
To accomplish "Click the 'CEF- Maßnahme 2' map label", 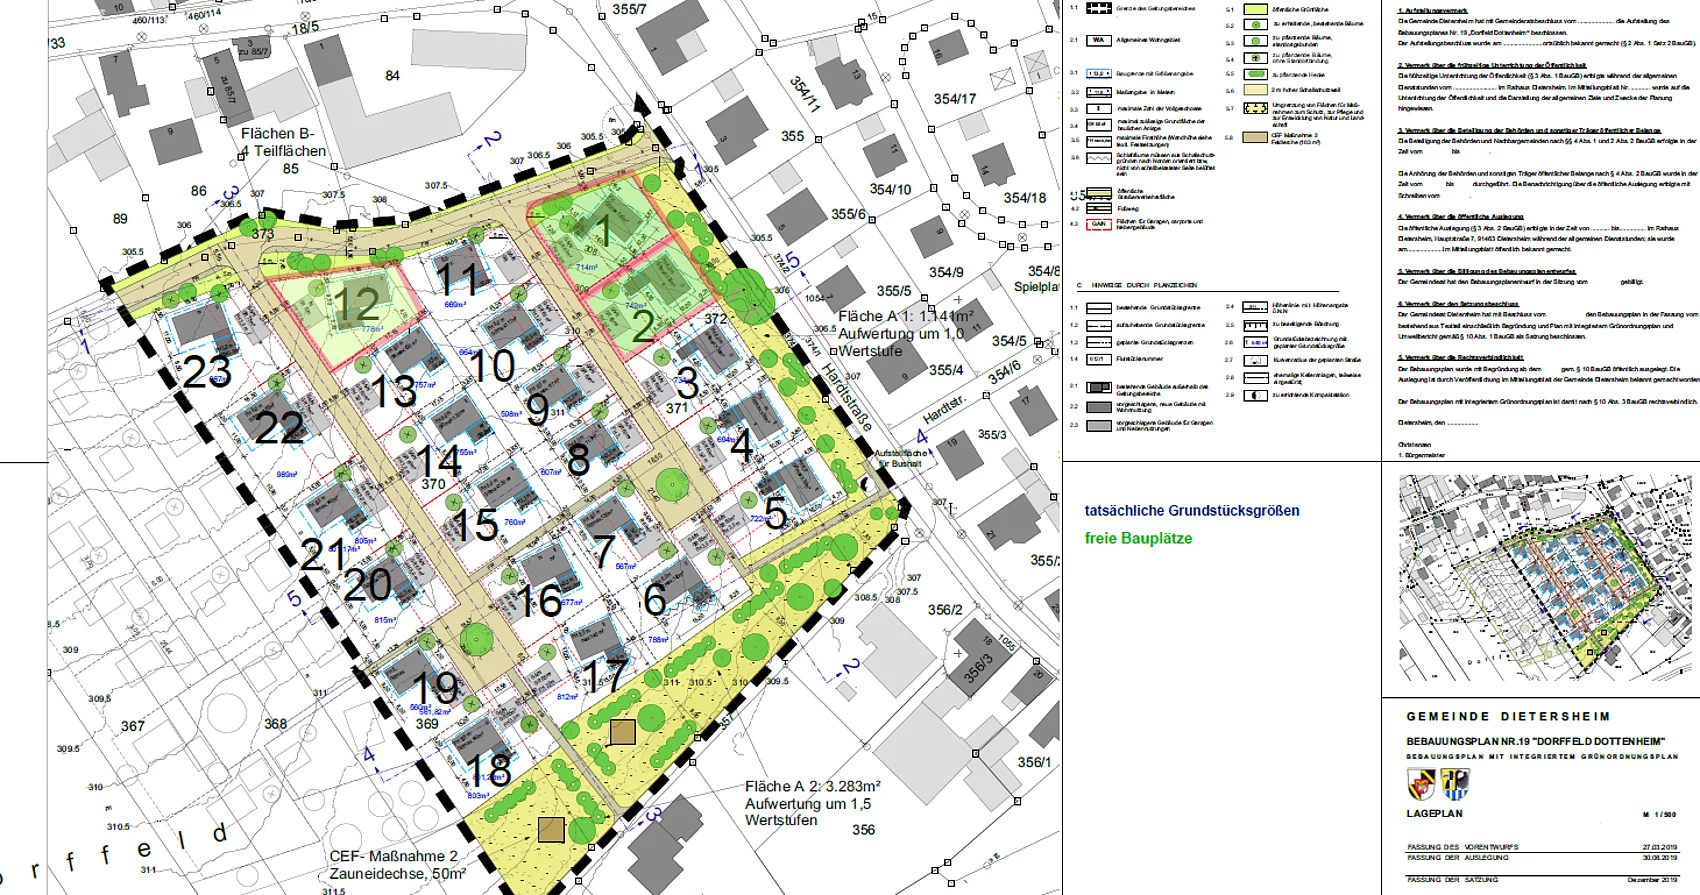I will 393,856.
